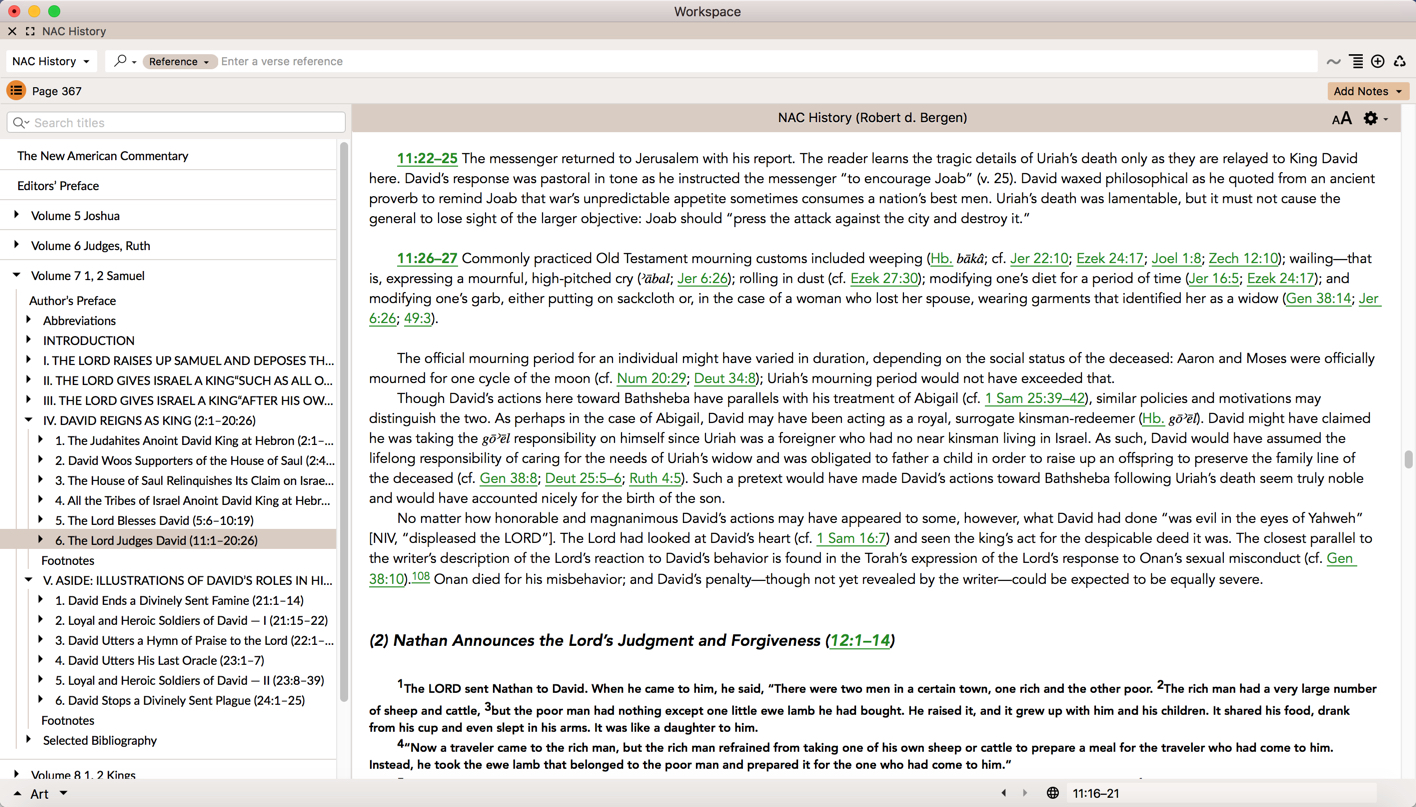This screenshot has height=807, width=1416.
Task: Close the NAC History tab
Action: (x=12, y=31)
